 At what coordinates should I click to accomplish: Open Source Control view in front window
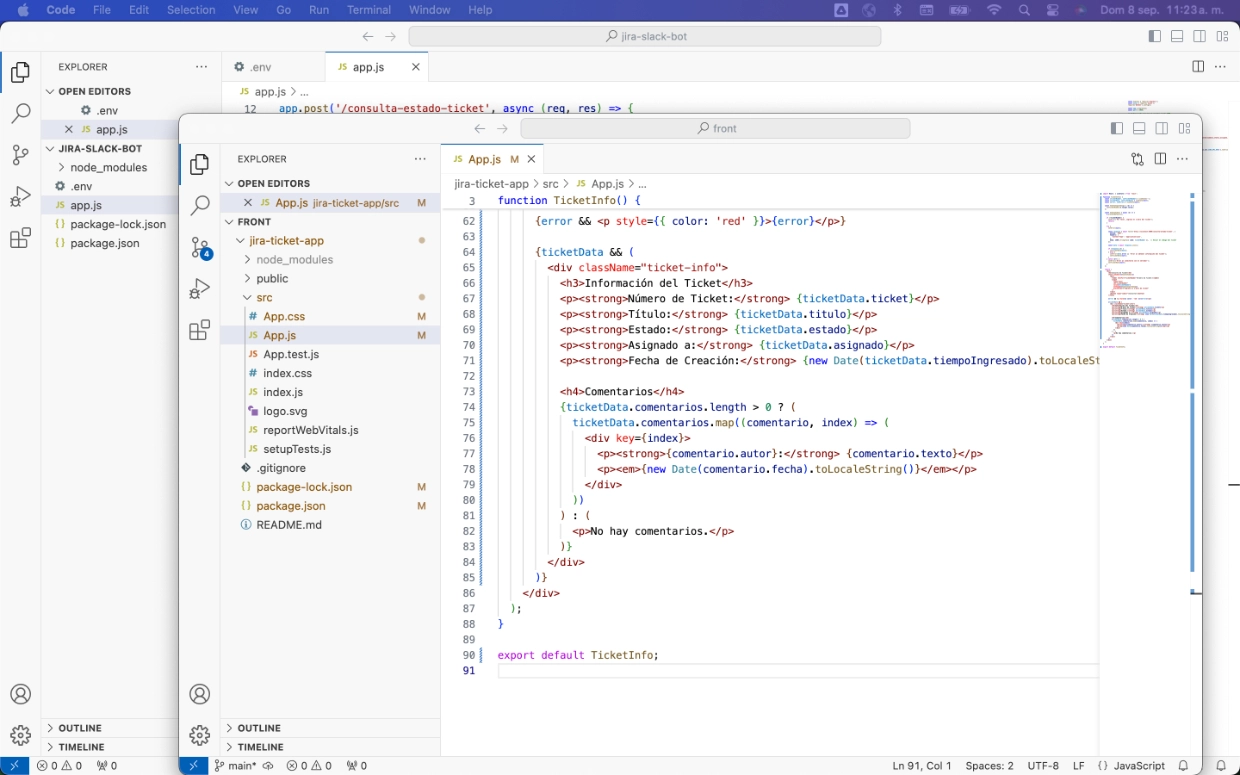[200, 248]
